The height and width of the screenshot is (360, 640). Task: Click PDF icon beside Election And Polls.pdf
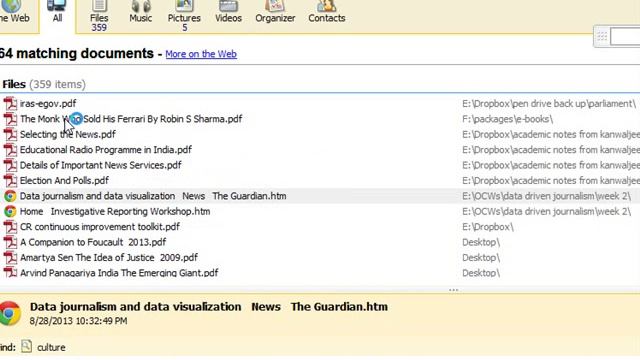tap(10, 180)
